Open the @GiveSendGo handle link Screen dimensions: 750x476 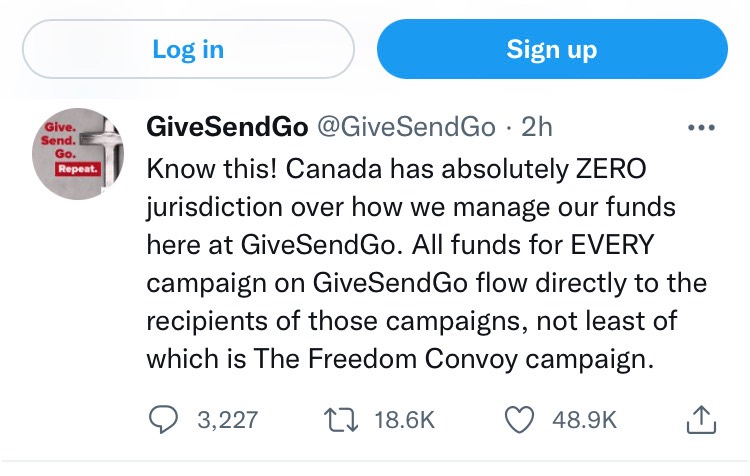pos(406,127)
